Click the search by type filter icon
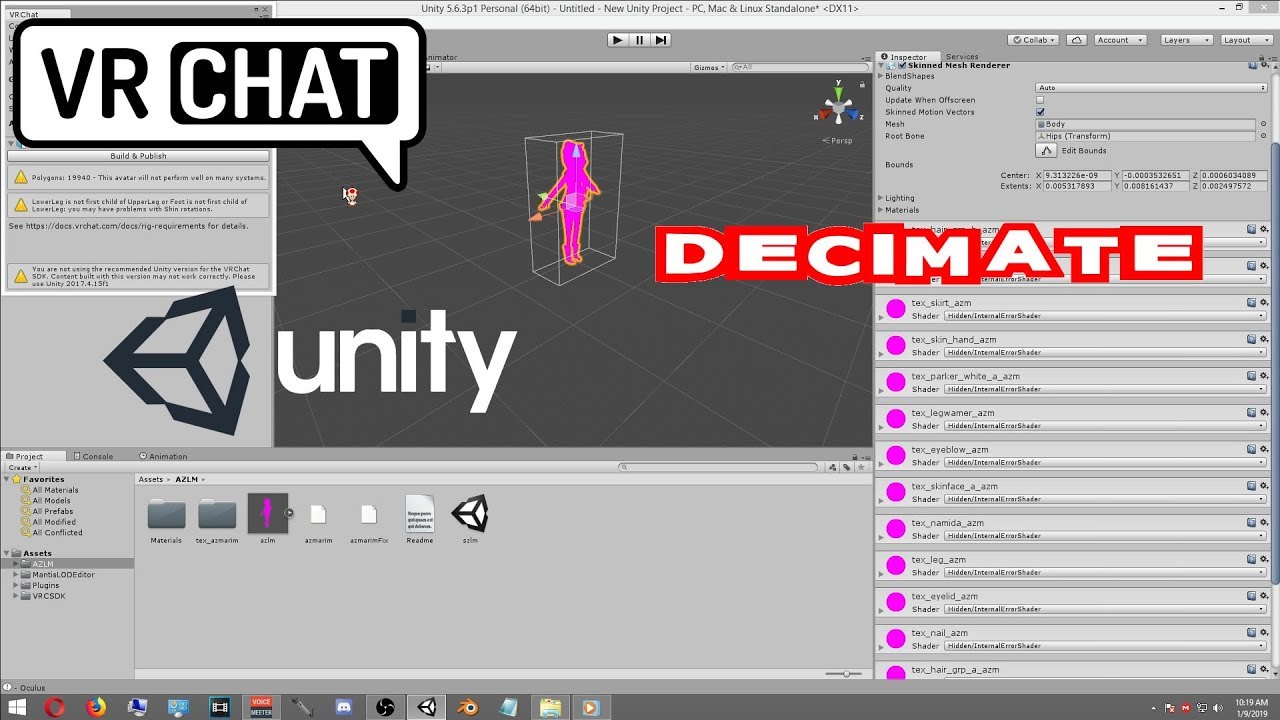Image resolution: width=1280 pixels, height=720 pixels. click(x=834, y=467)
